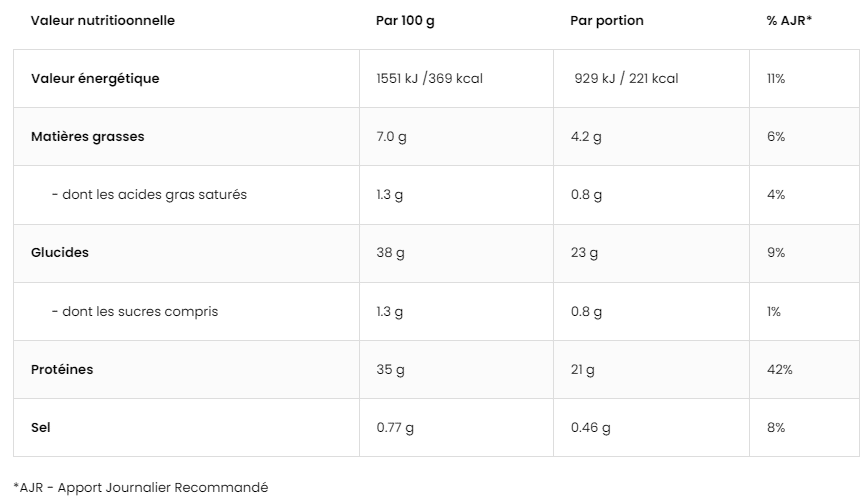The height and width of the screenshot is (498, 868).
Task: Click the 'Par portion' column header
Action: (607, 21)
